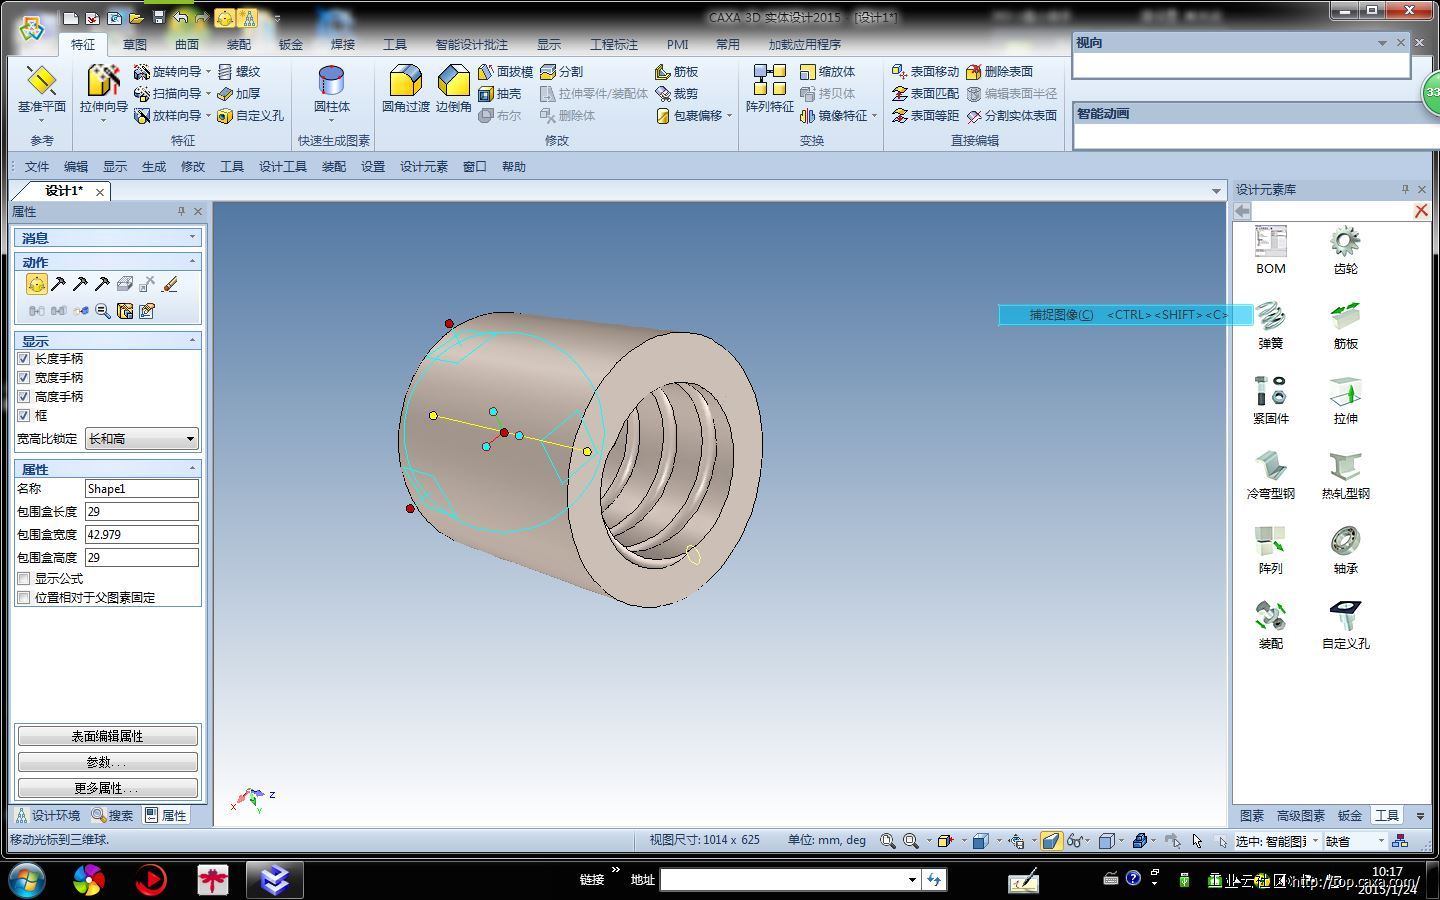
Task: Pick the 轴承 bearing element in library
Action: point(1345,550)
